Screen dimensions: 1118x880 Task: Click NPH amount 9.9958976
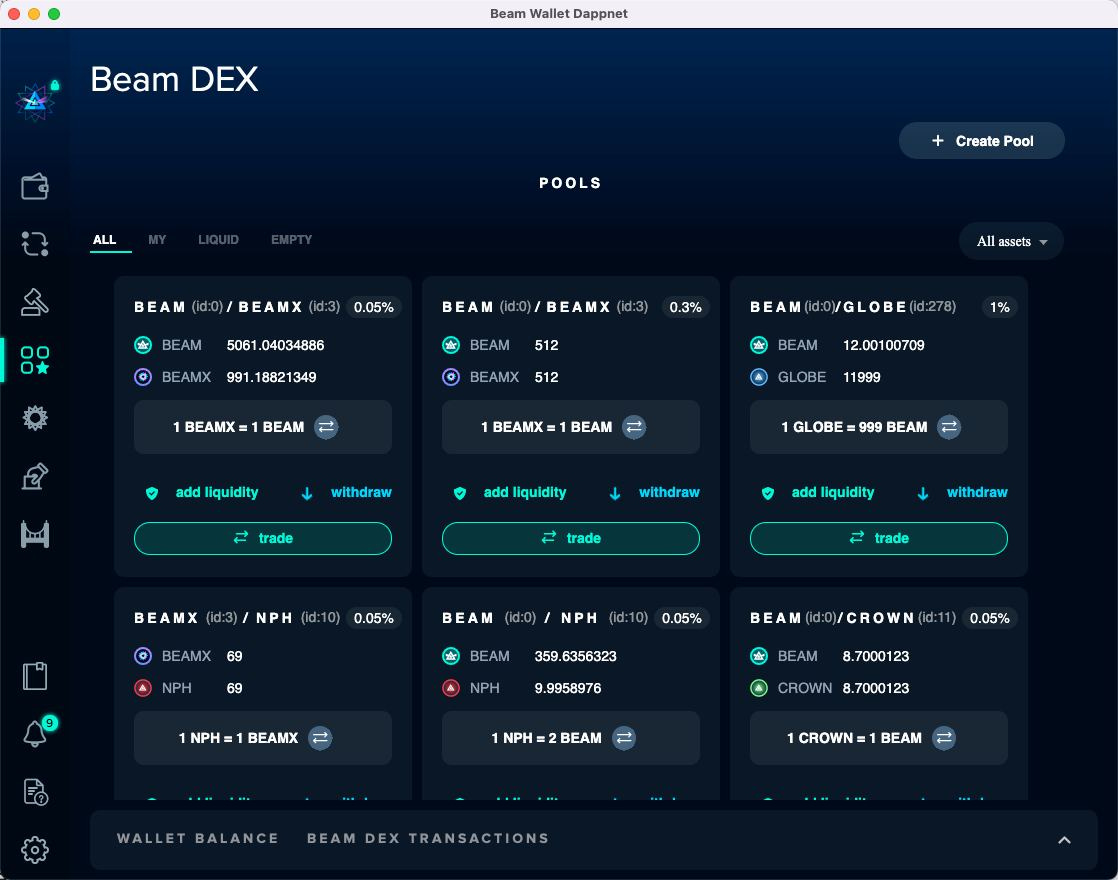[x=568, y=688]
